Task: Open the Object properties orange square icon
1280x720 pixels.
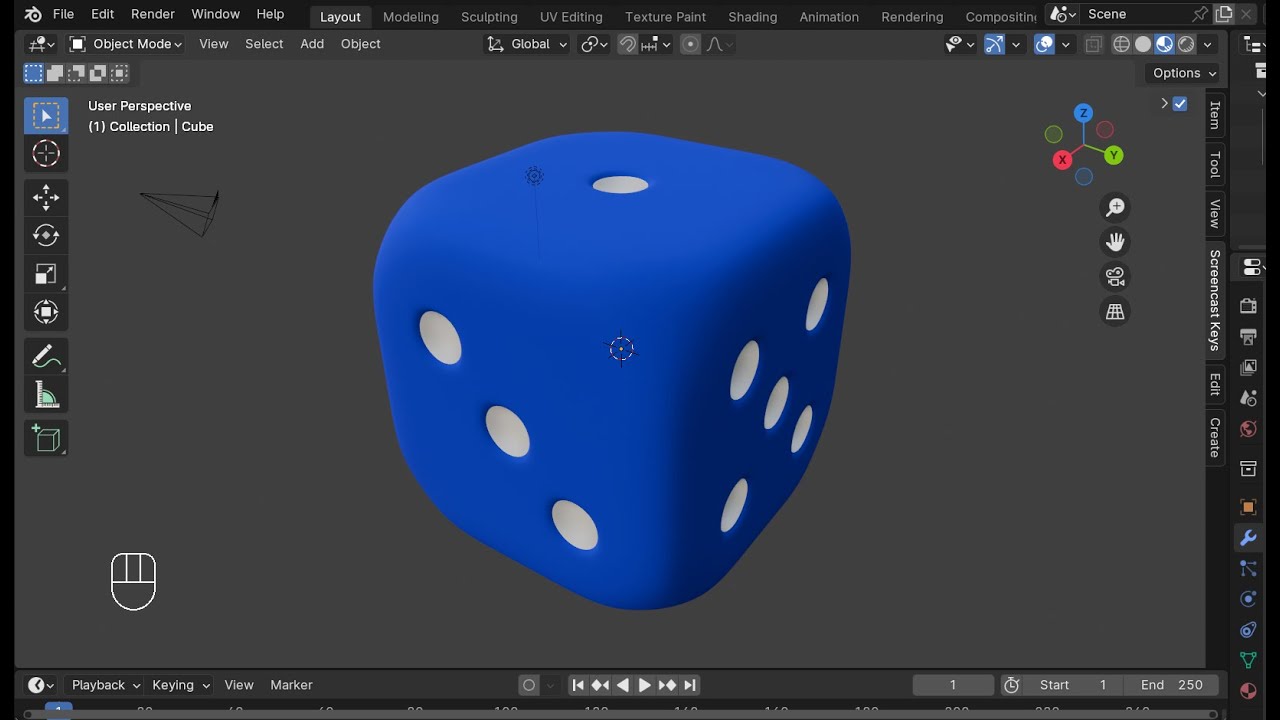Action: click(1248, 507)
